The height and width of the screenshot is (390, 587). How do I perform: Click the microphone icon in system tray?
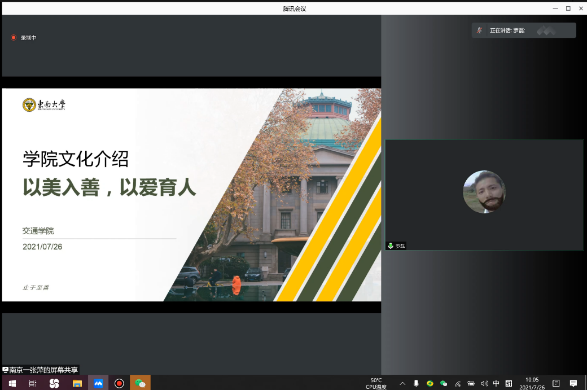(416, 383)
